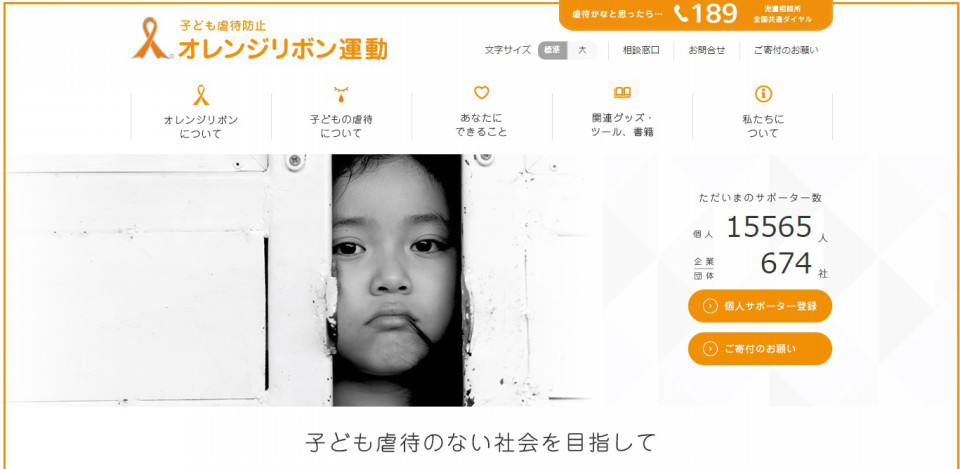Click the open book icon above 関連グッズ

622,93
